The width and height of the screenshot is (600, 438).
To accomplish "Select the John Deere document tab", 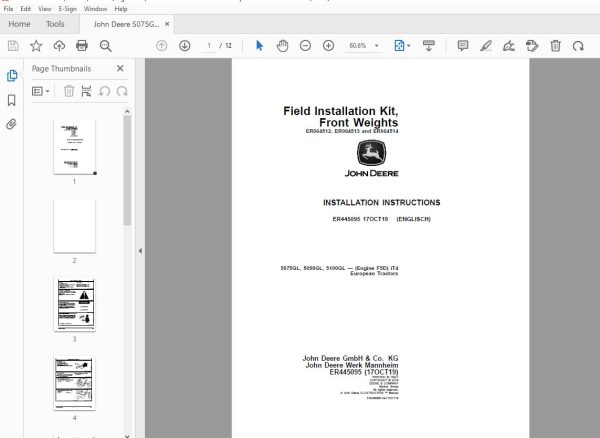I will click(x=126, y=24).
